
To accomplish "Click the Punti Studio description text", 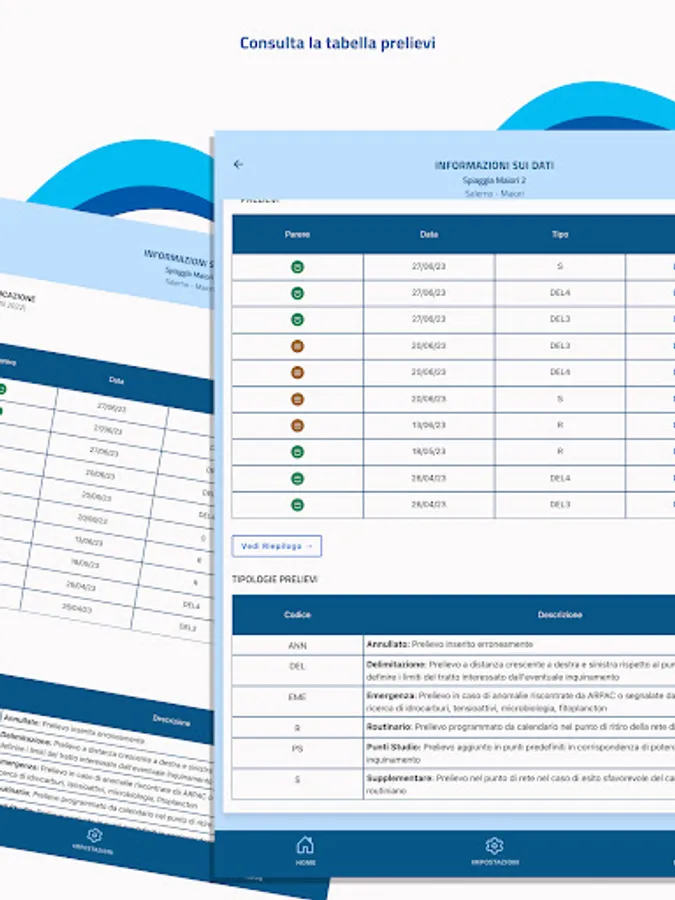I will point(521,753).
